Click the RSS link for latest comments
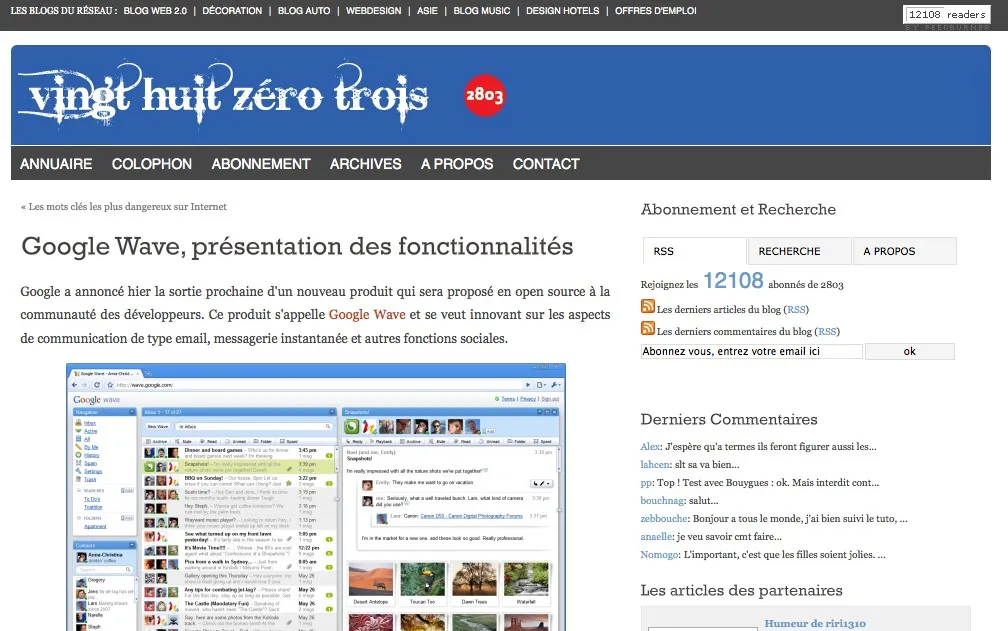 tap(827, 331)
